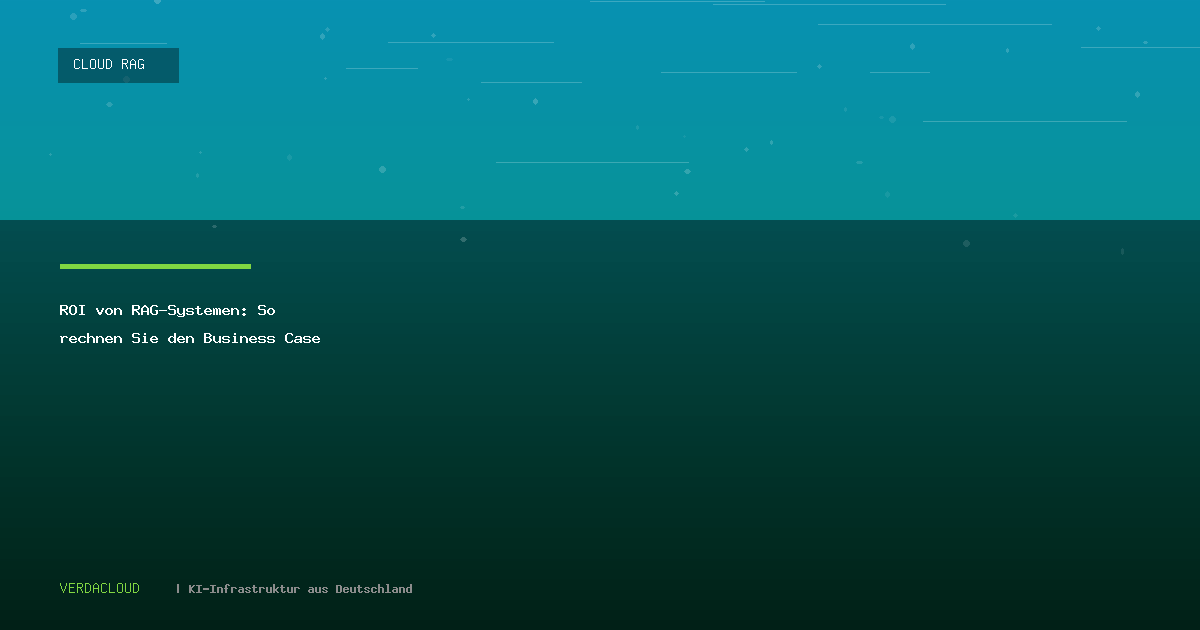Viewport: 1200px width, 630px height.
Task: Click the word 'den' in the headline
Action: (x=181, y=339)
